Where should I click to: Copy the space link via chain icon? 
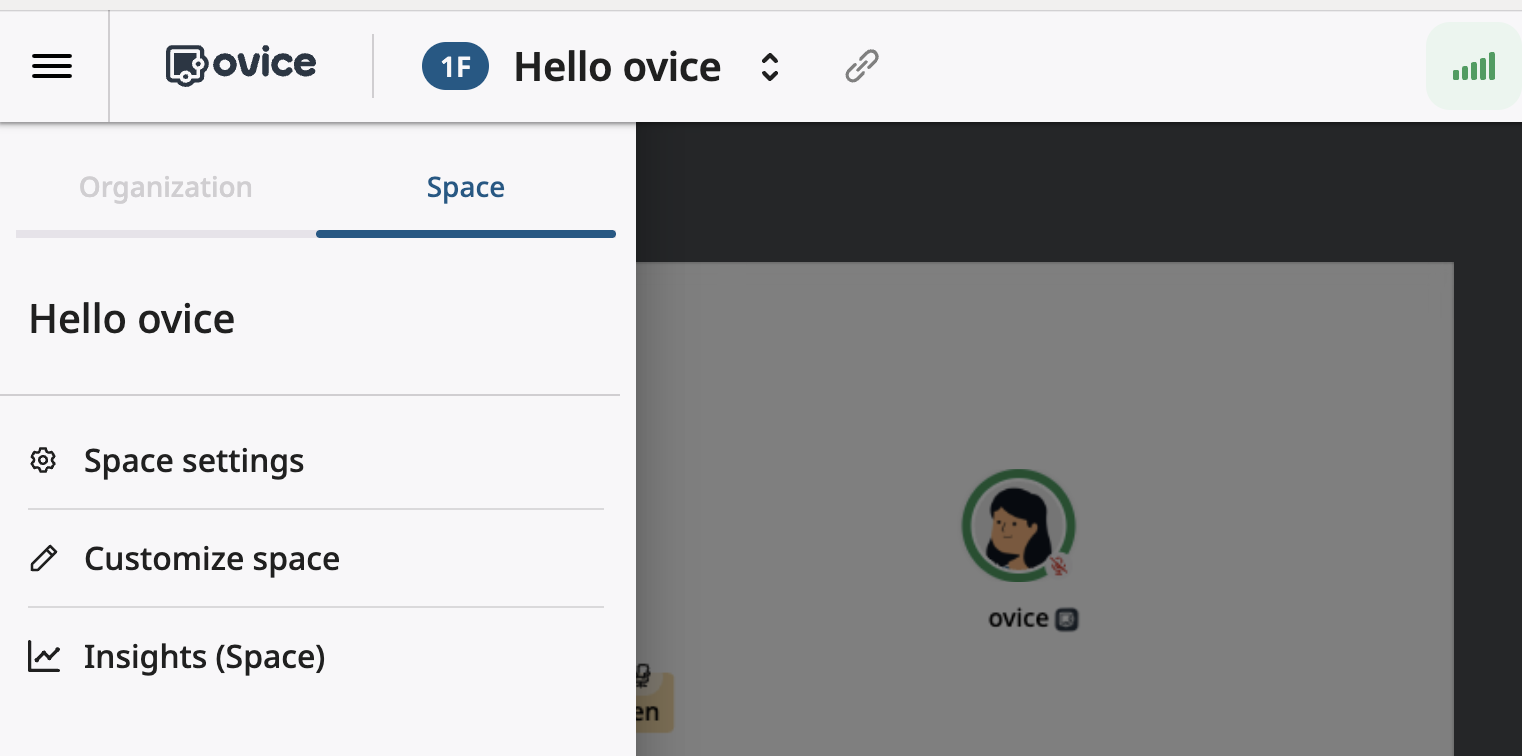[x=861, y=67]
